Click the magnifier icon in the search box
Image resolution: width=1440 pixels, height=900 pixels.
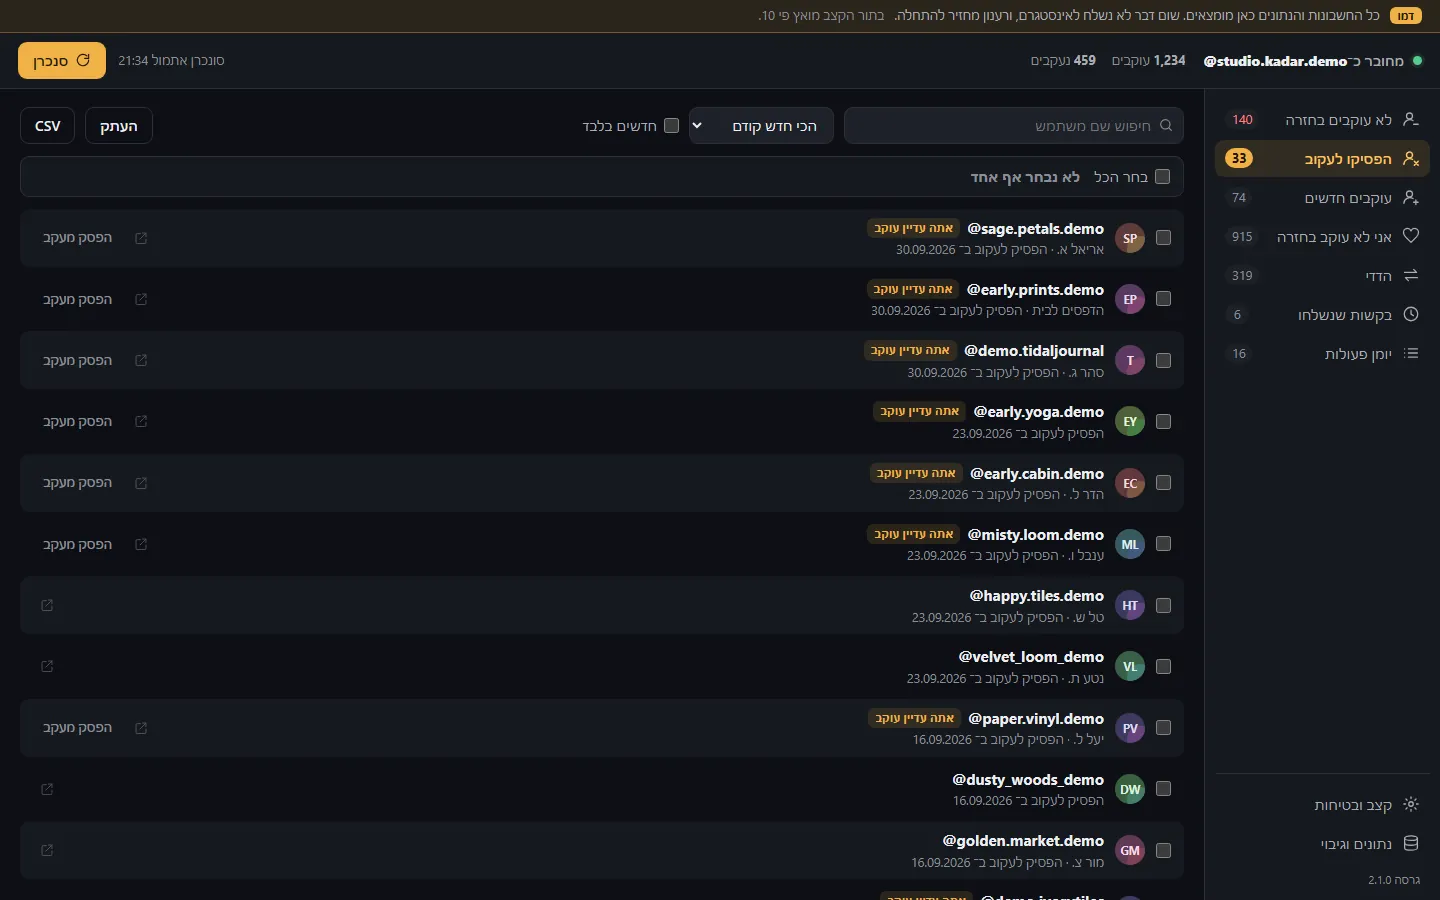tap(1166, 126)
